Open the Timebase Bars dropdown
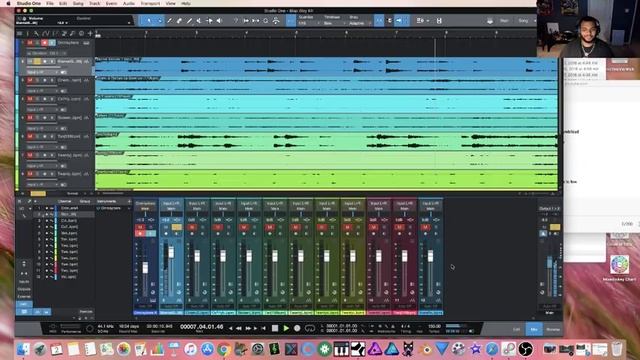This screenshot has width=640, height=360. point(333,23)
